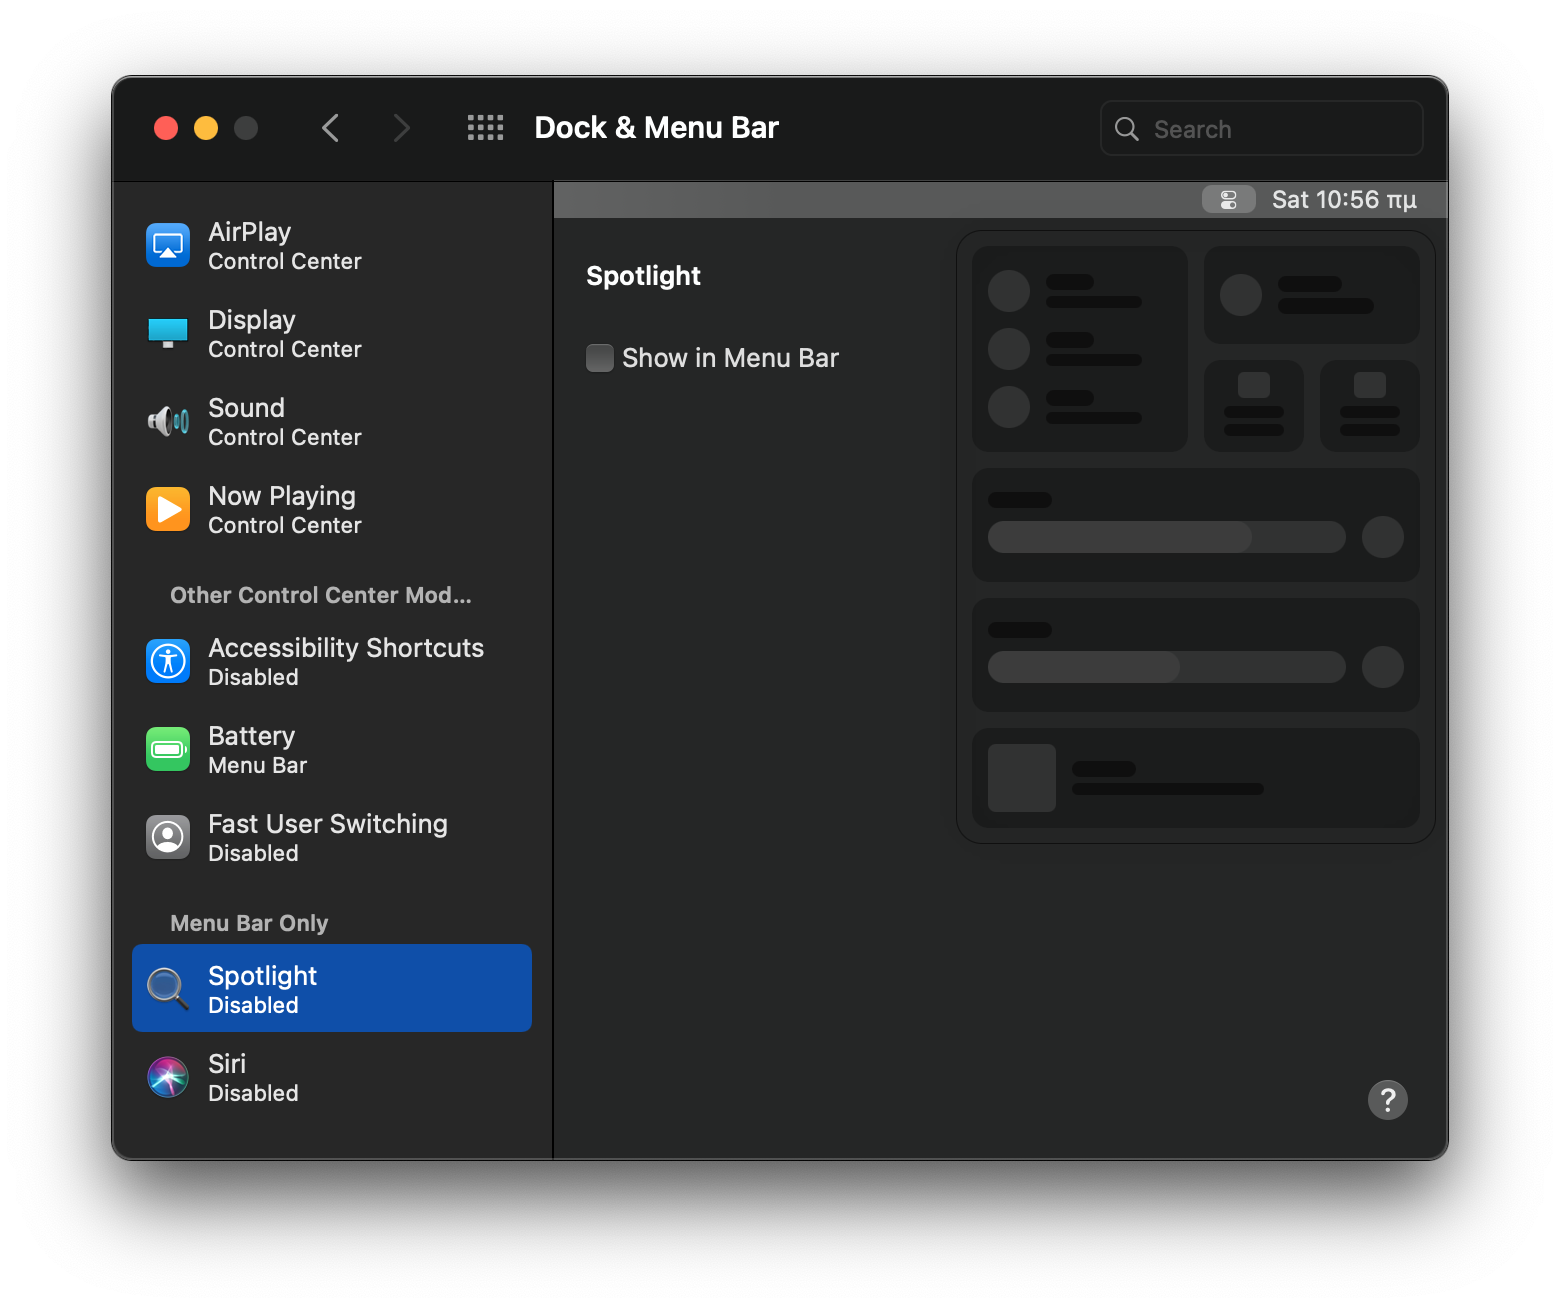This screenshot has width=1560, height=1308.
Task: Click the Control Center icon in preview menu bar
Action: point(1229,200)
